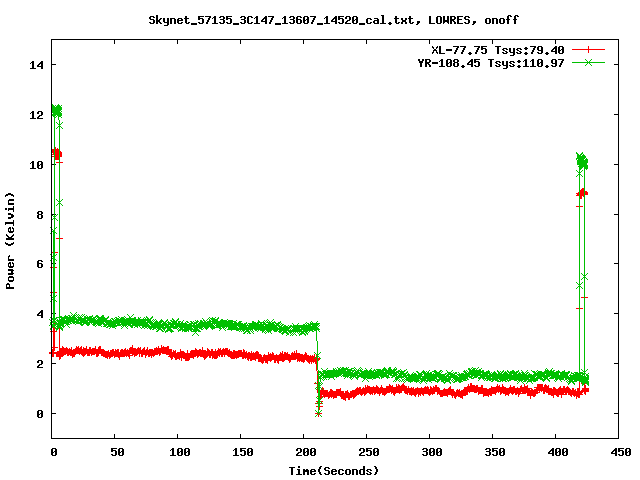Click the green end spike near time 420

(582, 162)
